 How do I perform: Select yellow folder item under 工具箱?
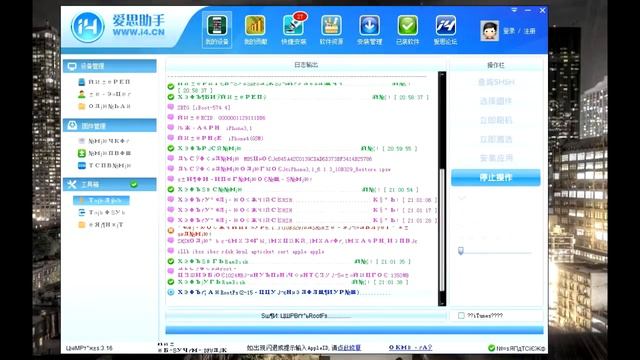[x=101, y=225]
